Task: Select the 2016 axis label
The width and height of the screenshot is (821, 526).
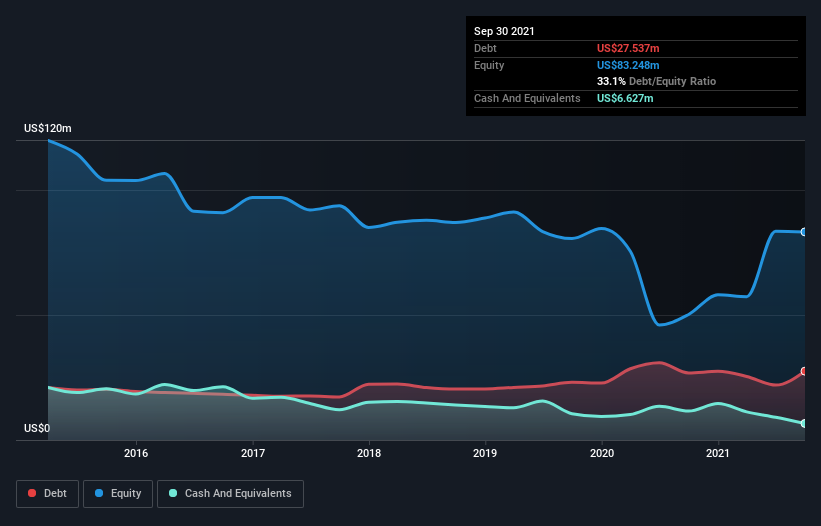Action: tap(136, 453)
